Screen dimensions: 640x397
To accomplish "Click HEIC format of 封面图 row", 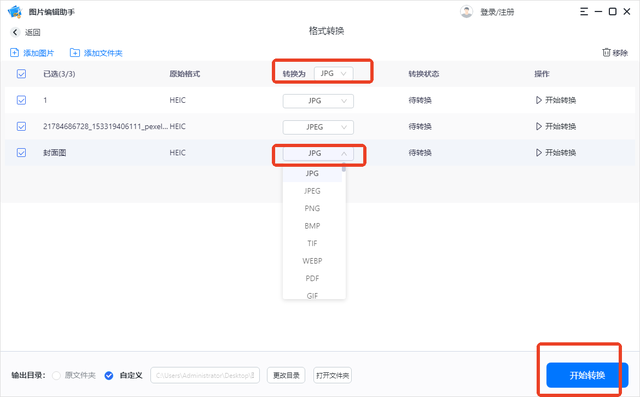I will coord(178,153).
